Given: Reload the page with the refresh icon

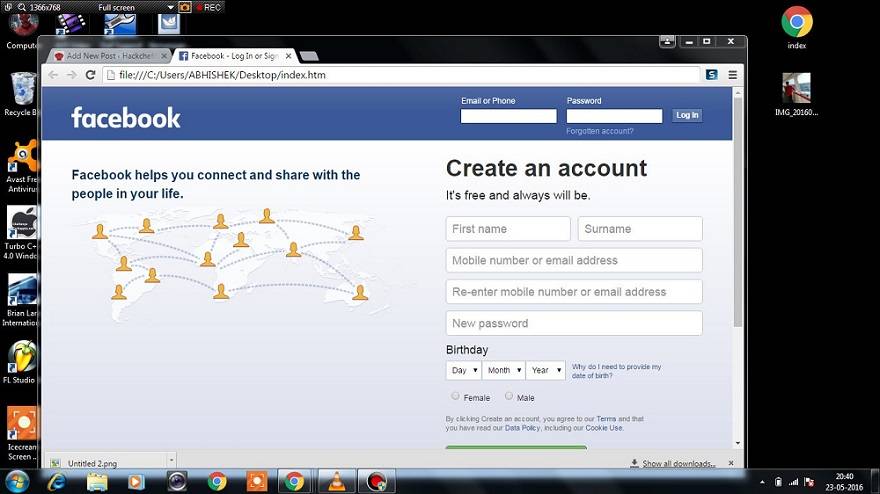Looking at the screenshot, I should (x=90, y=75).
